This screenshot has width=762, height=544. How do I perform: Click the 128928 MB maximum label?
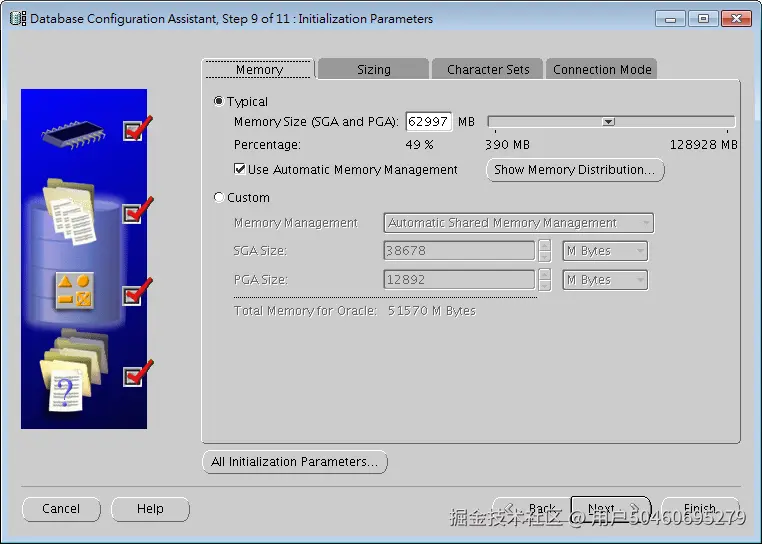click(x=704, y=145)
